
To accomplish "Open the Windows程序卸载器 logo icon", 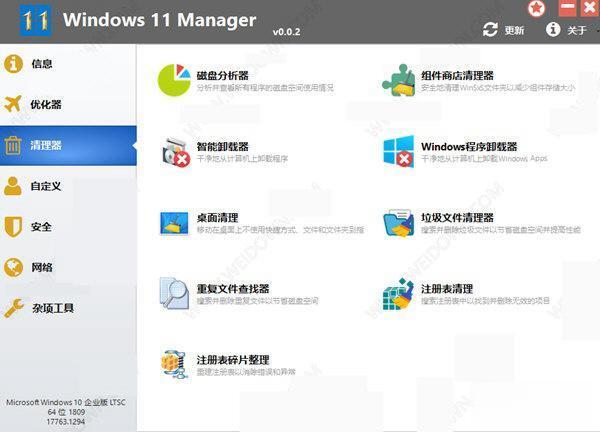I will (398, 152).
